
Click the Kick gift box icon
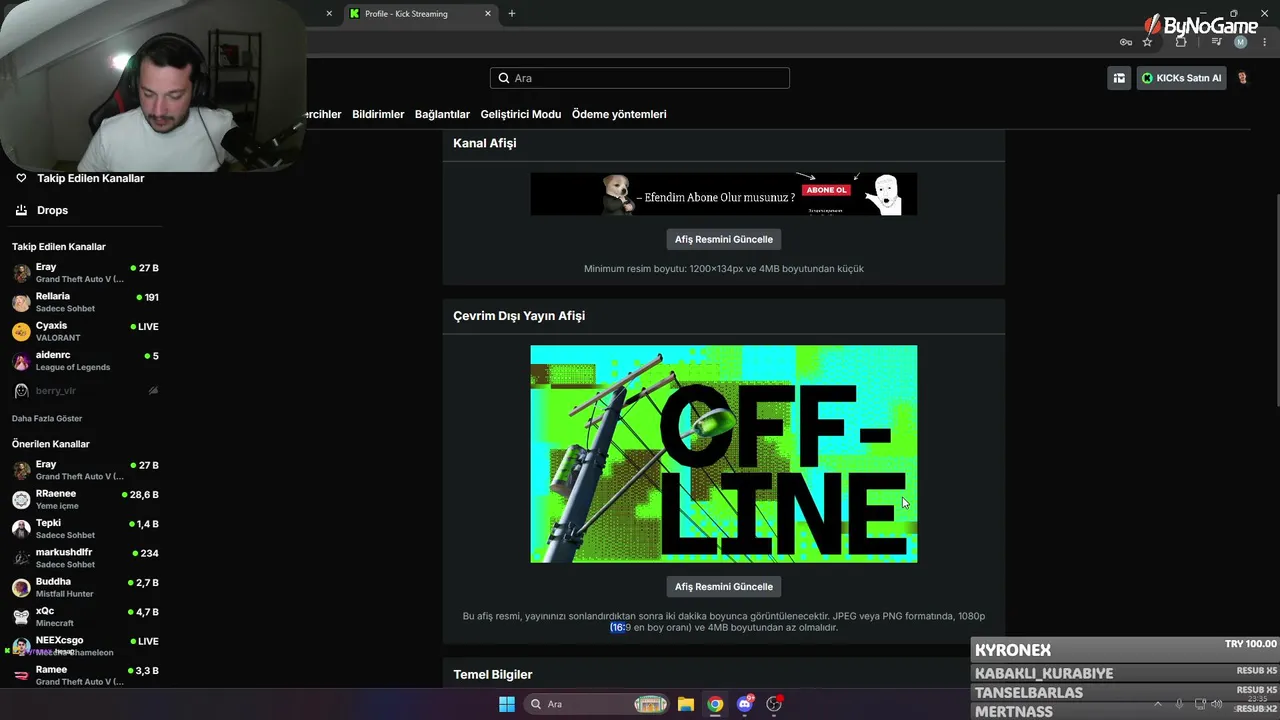coord(1119,78)
